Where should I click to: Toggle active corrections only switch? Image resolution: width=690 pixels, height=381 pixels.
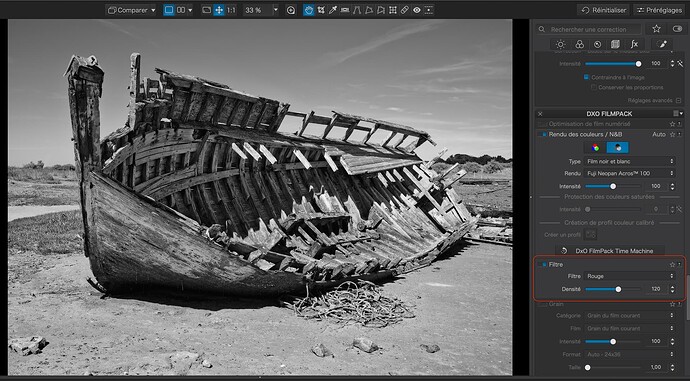[678, 29]
